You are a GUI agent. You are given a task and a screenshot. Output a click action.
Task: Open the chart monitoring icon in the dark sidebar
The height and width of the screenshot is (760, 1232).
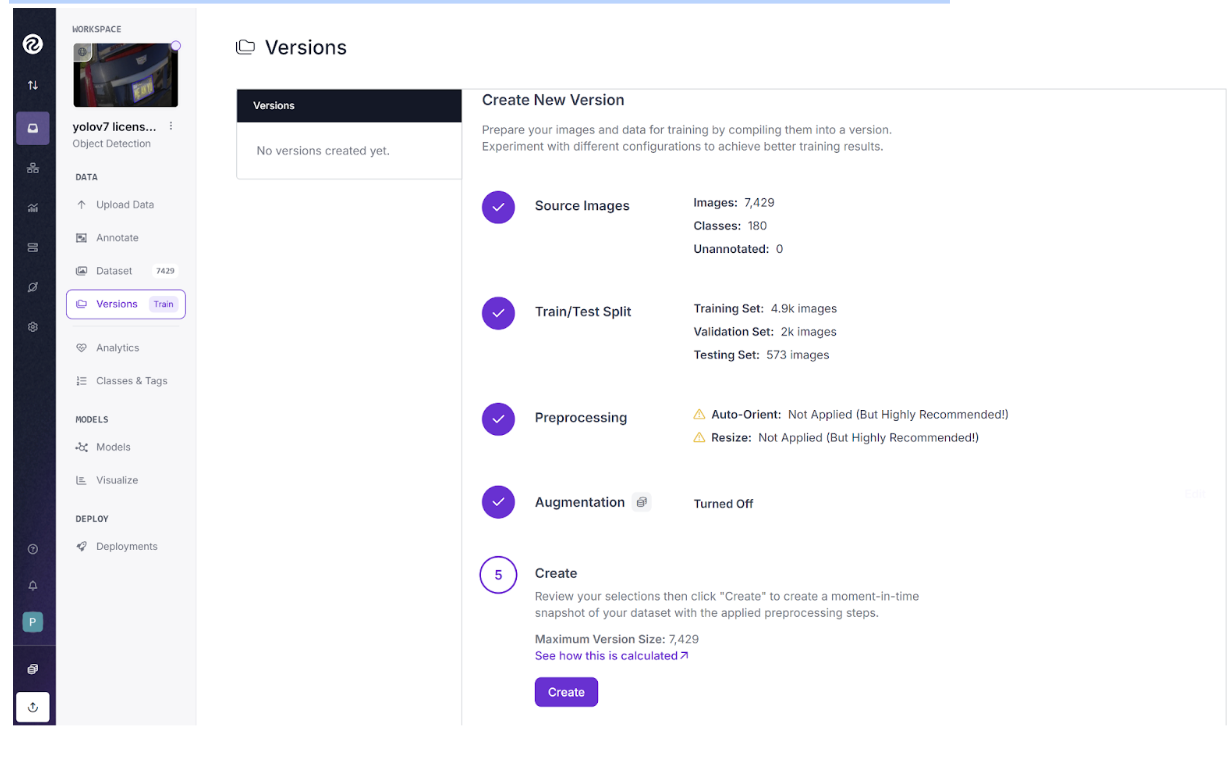tap(33, 208)
